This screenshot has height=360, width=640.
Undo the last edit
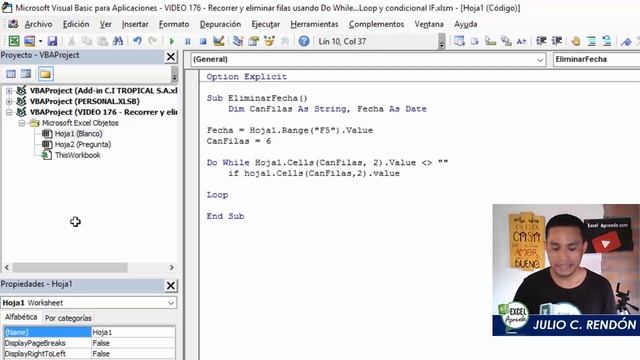pos(137,41)
